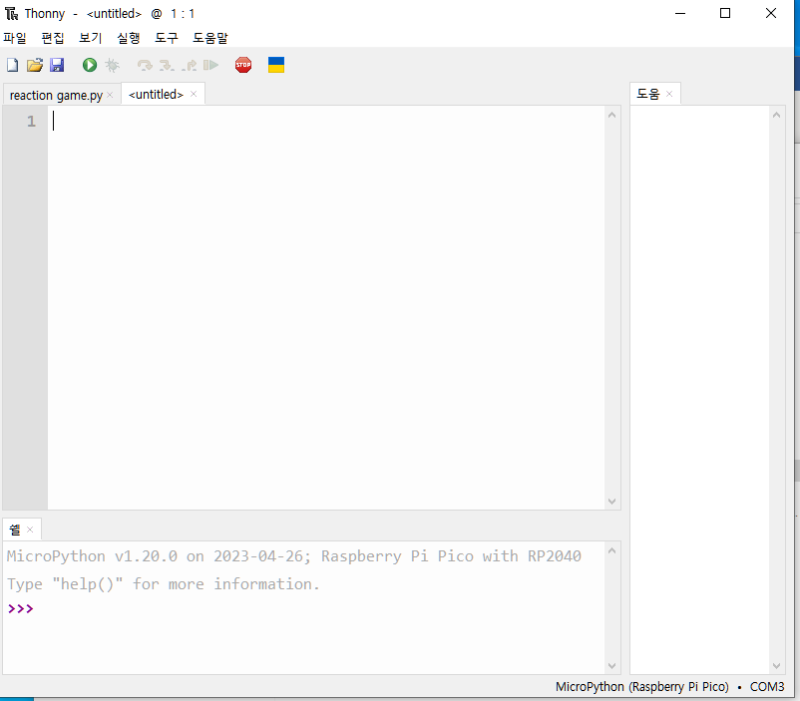Image resolution: width=800 pixels, height=701 pixels.
Task: Open the MicroPython (Raspberry Pi Pico) interpreter selector
Action: (x=642, y=687)
